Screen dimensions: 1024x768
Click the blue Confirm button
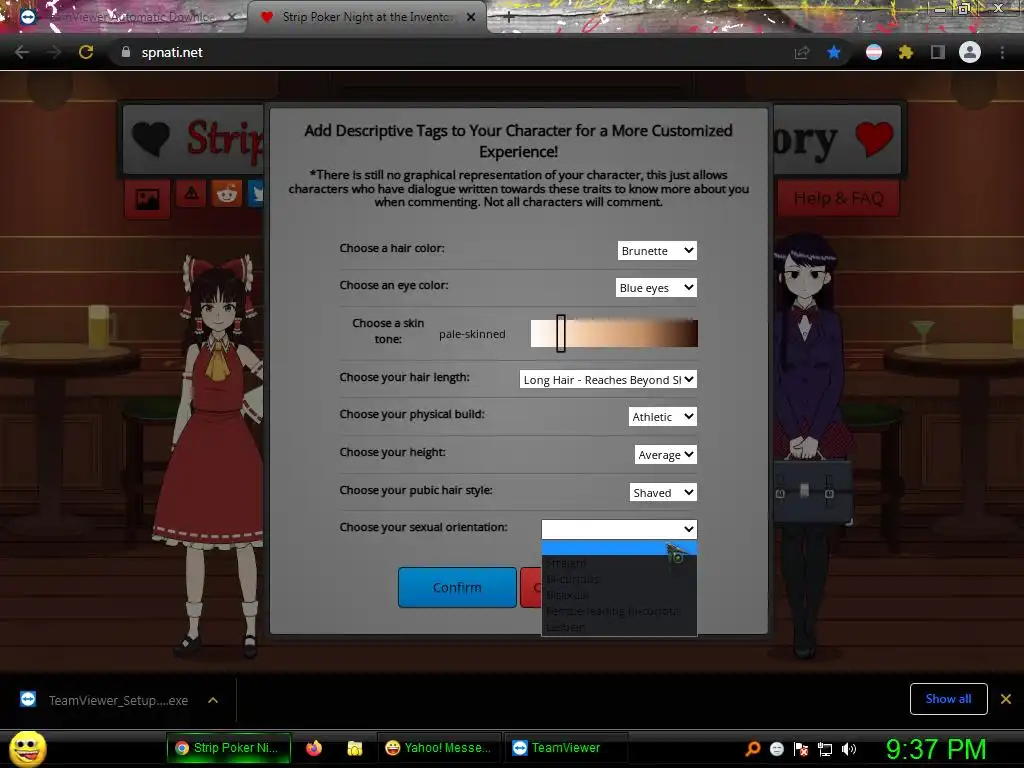click(457, 587)
